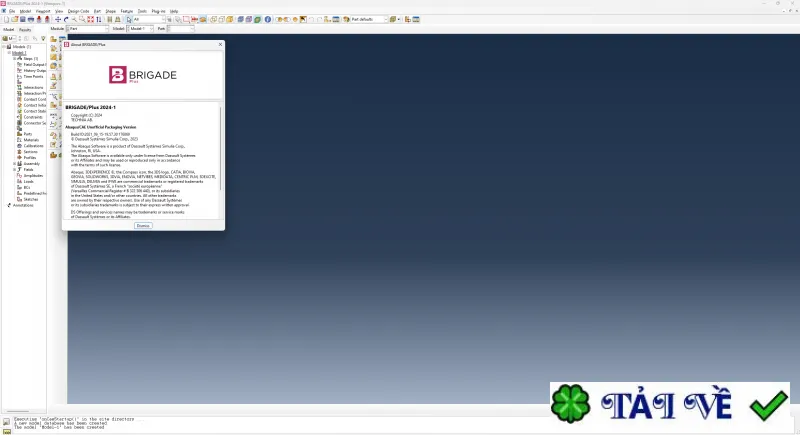Open the Viewport menu
This screenshot has height=435, width=800.
click(x=43, y=11)
